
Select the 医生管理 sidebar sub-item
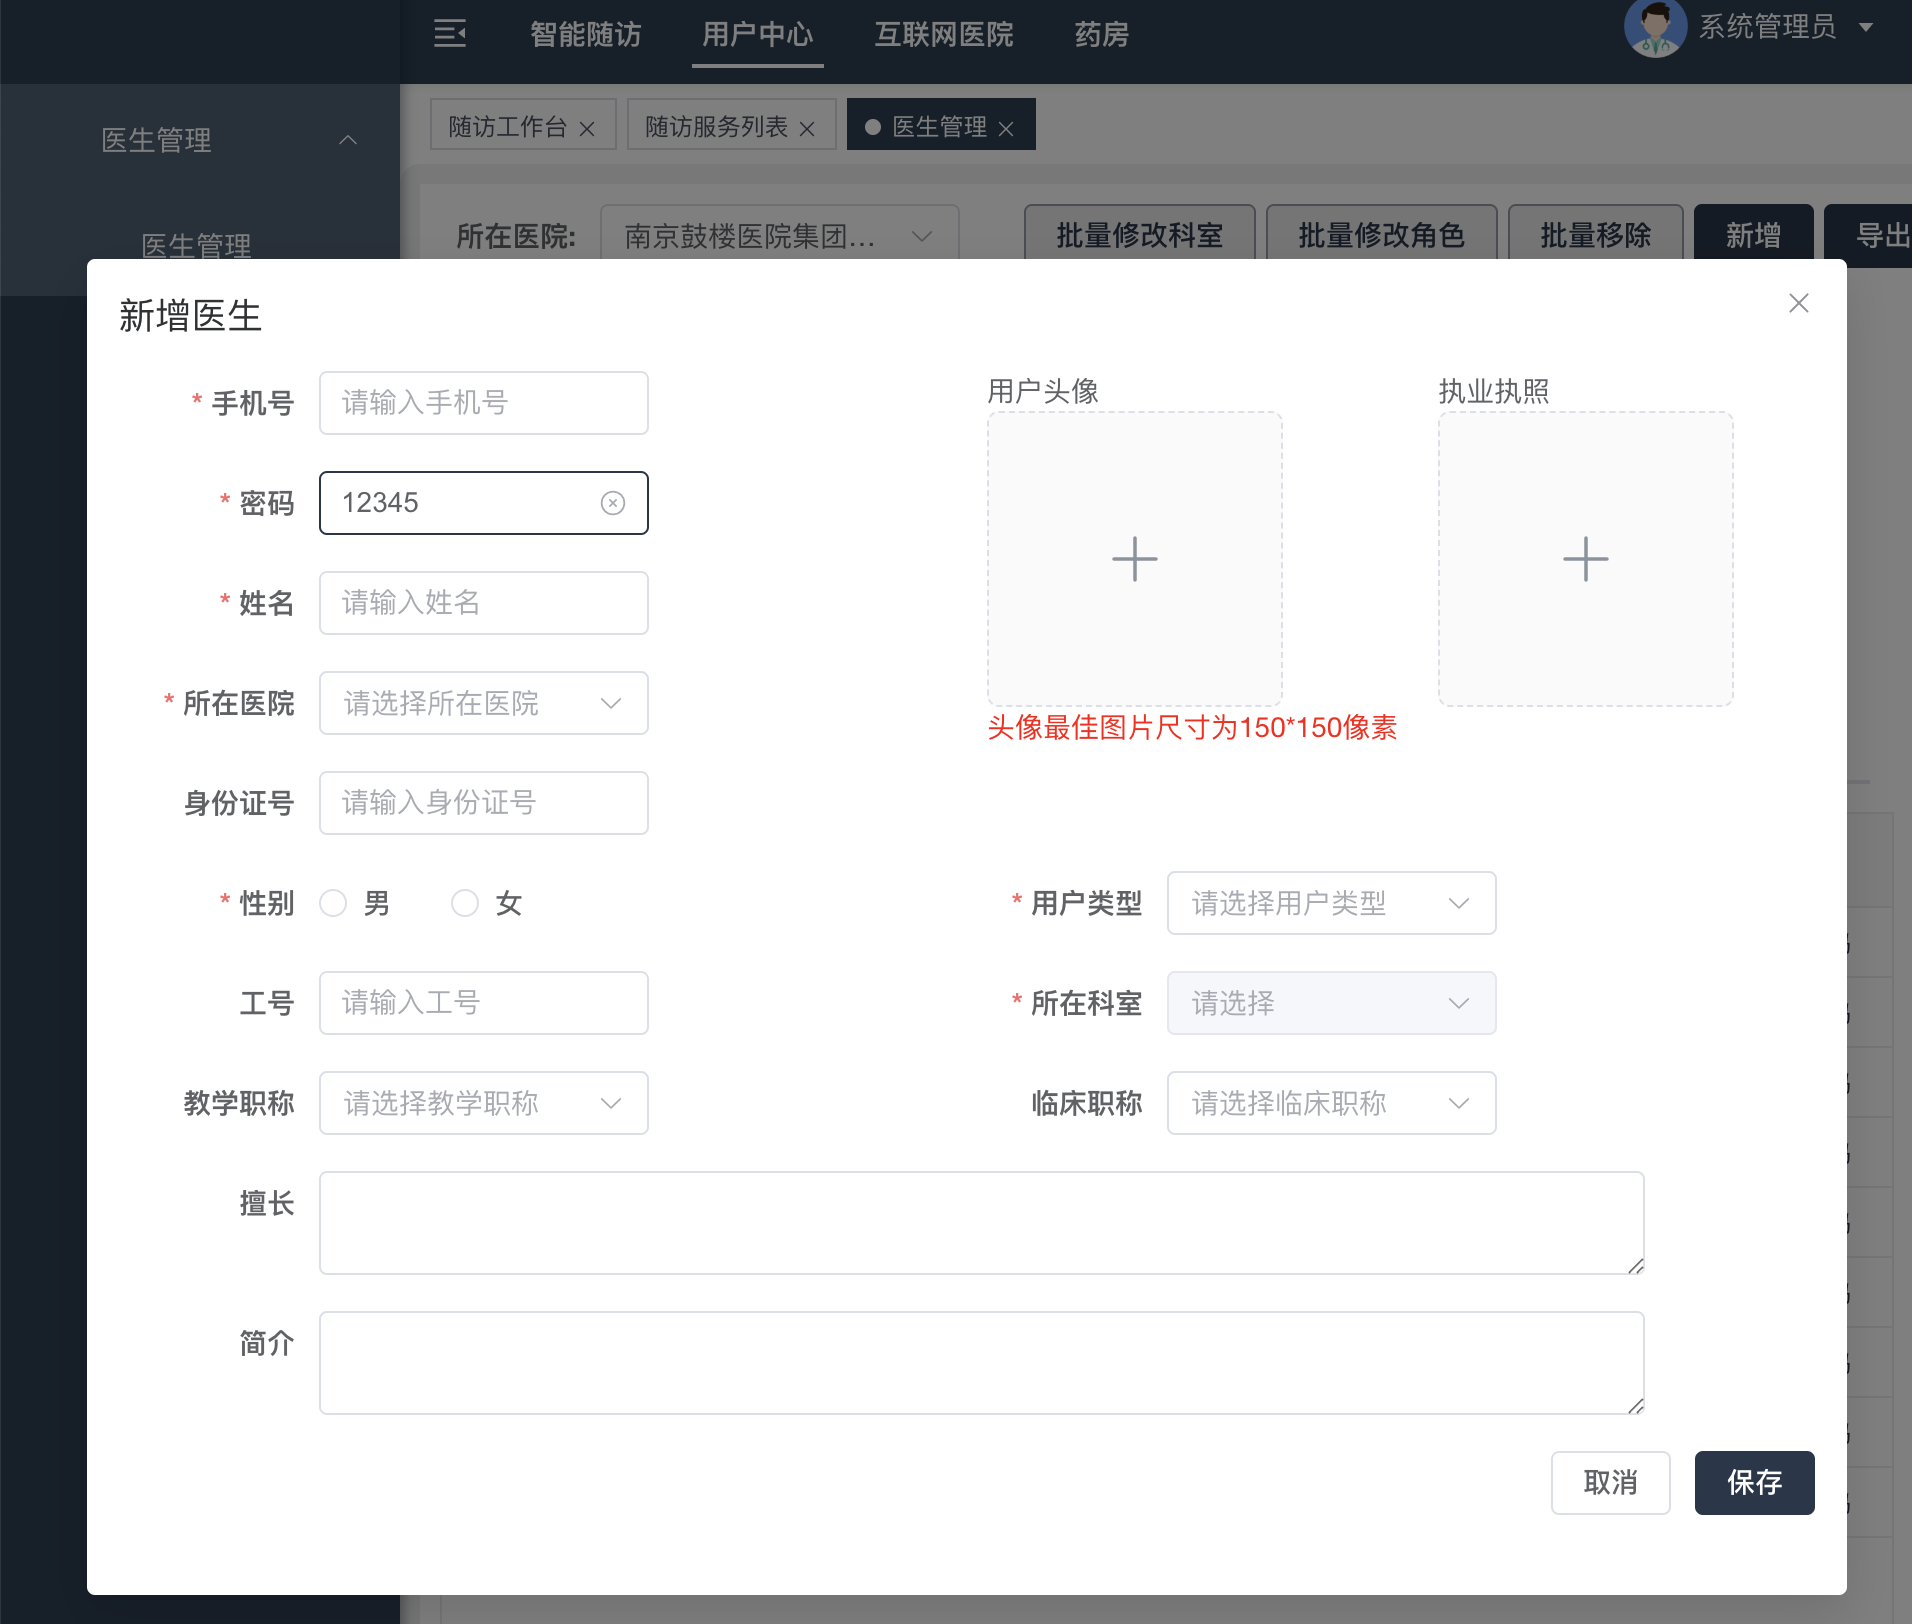197,246
